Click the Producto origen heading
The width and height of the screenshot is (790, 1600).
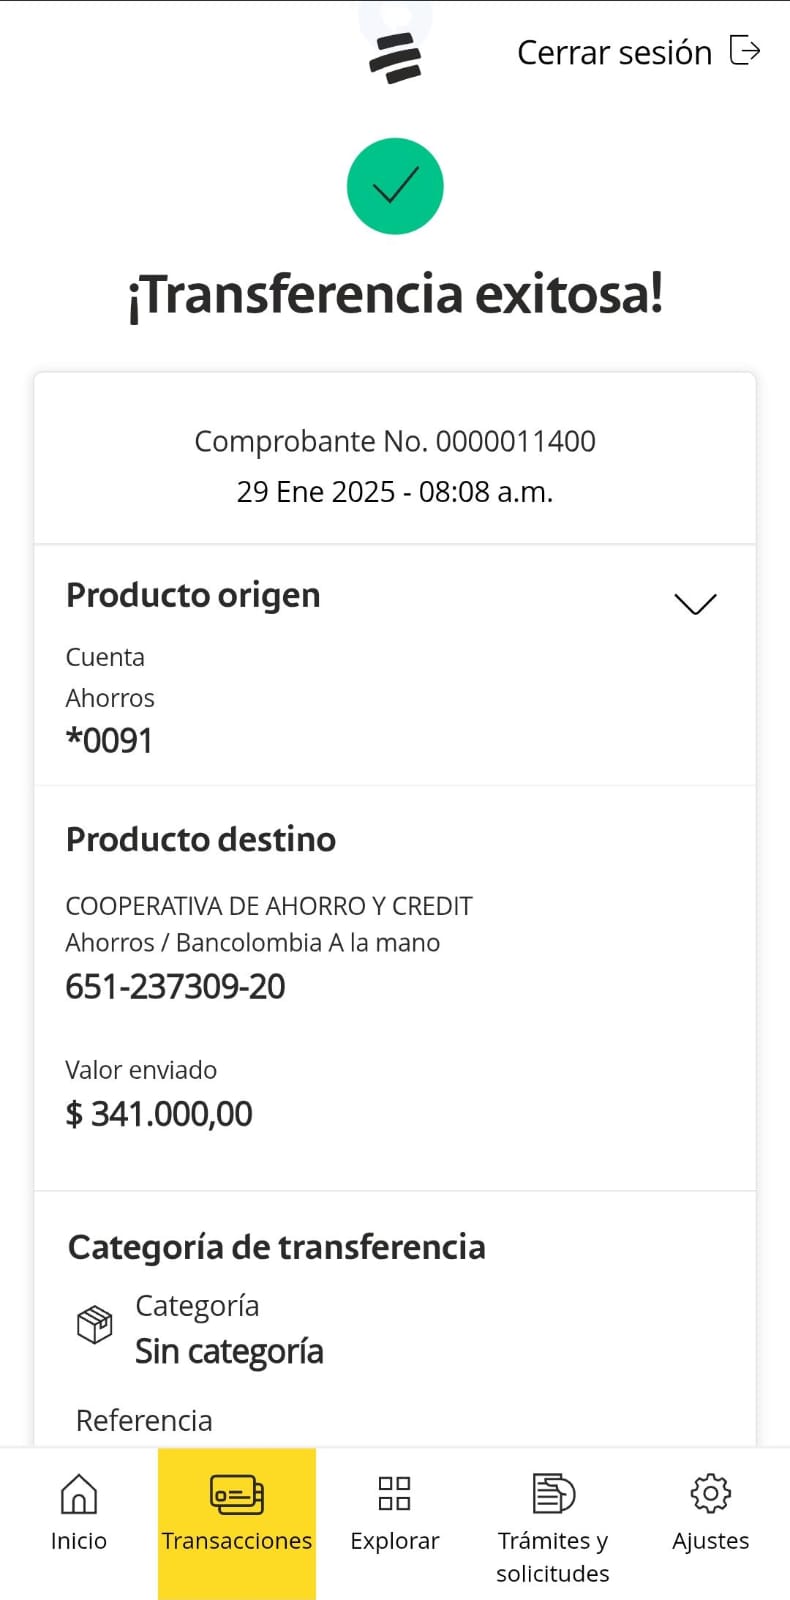click(x=193, y=595)
